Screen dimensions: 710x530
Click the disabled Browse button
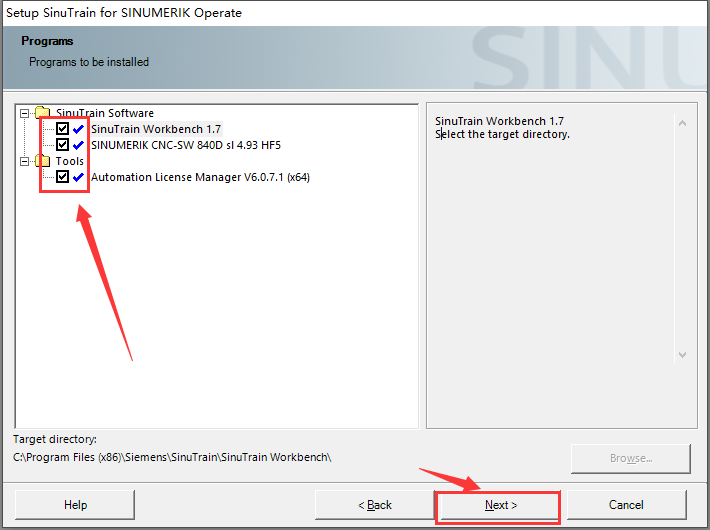click(631, 458)
